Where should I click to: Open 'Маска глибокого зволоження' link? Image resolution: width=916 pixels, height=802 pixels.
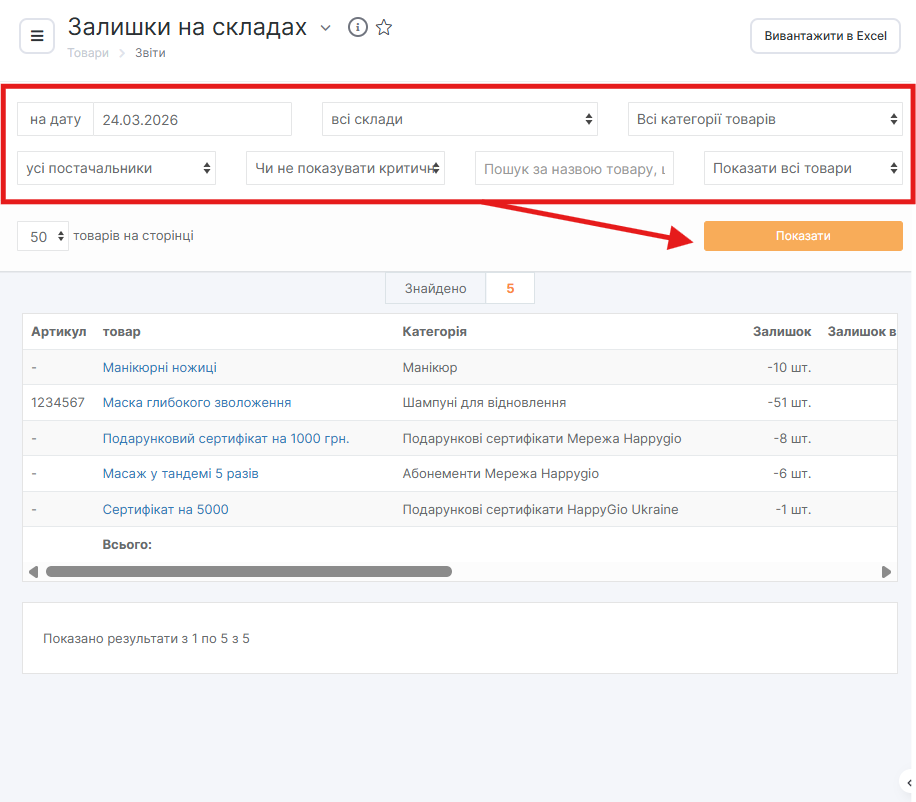click(x=196, y=402)
